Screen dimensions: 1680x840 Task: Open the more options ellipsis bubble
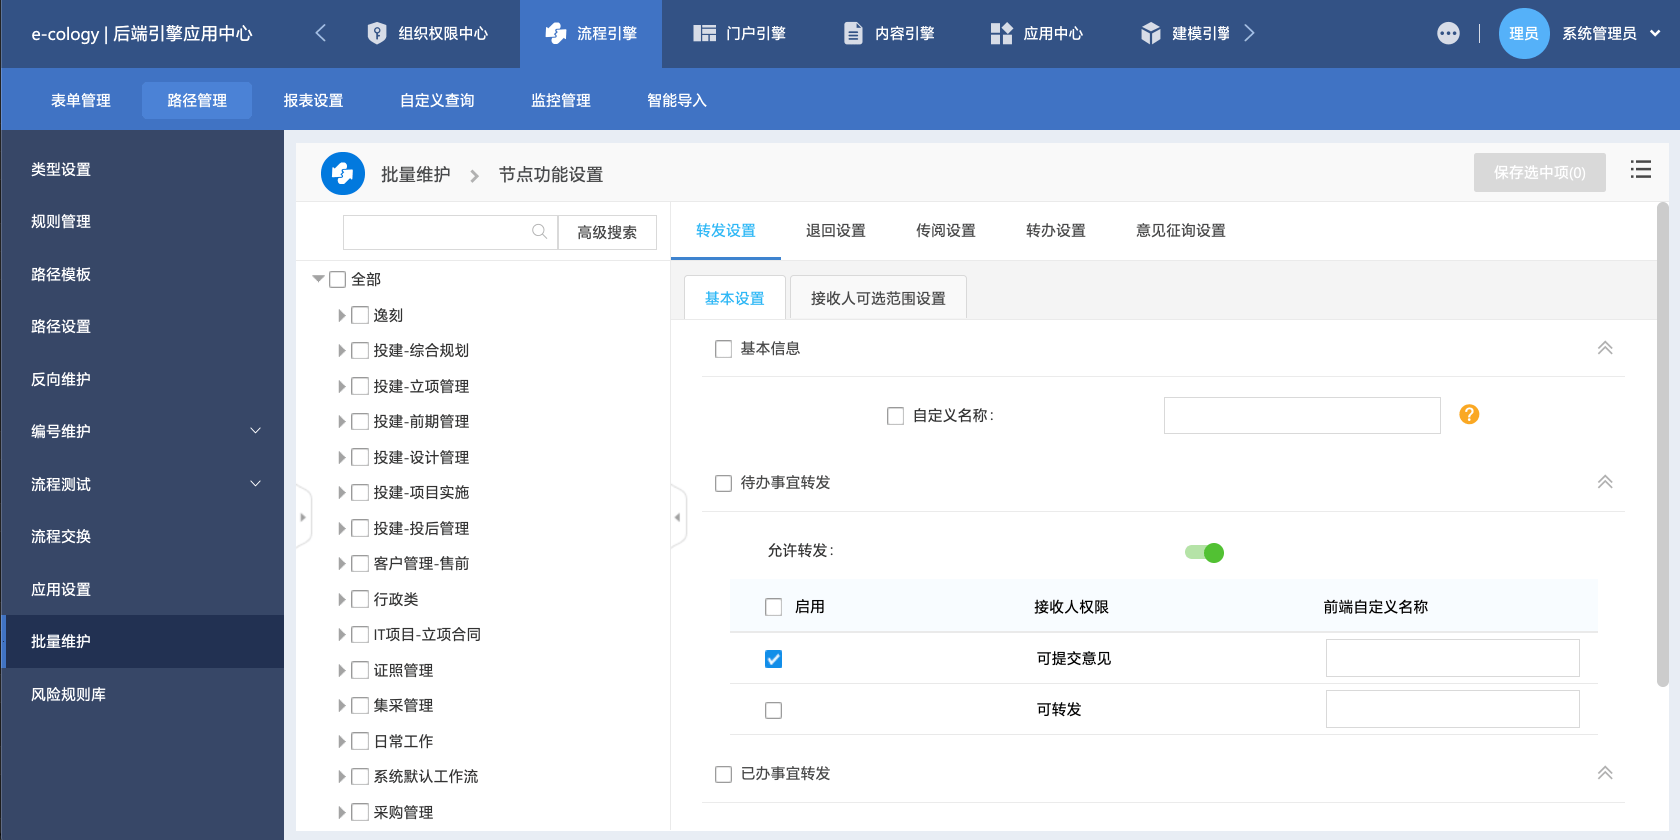(1448, 33)
